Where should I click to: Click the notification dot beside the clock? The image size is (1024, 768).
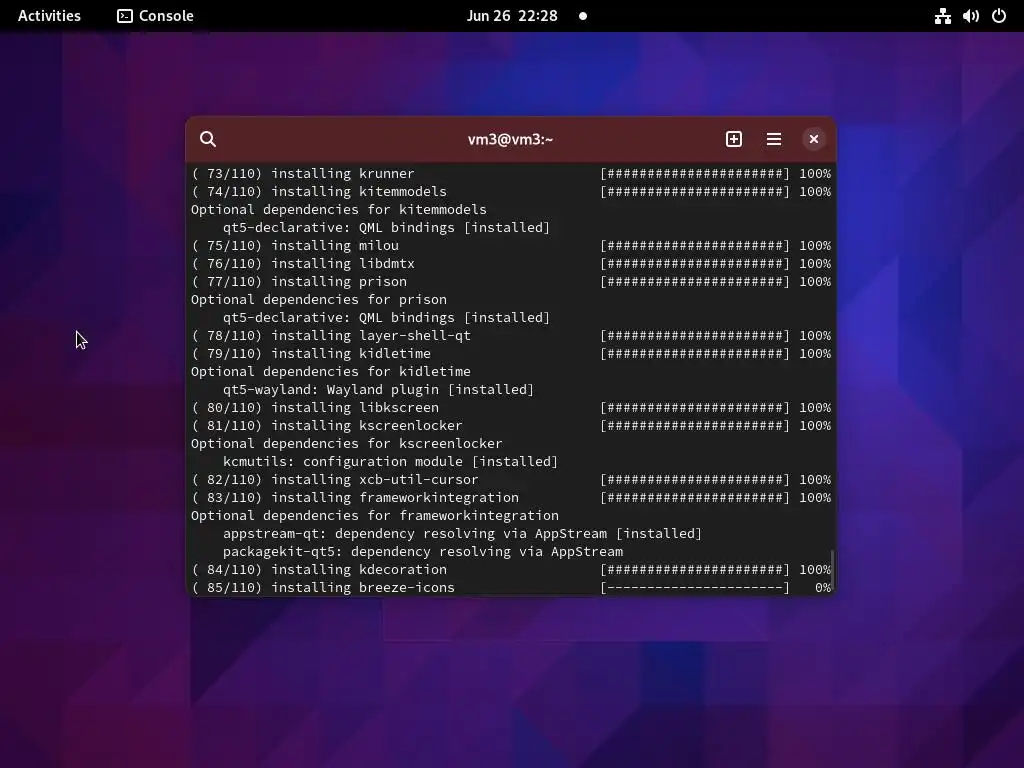[x=583, y=16]
